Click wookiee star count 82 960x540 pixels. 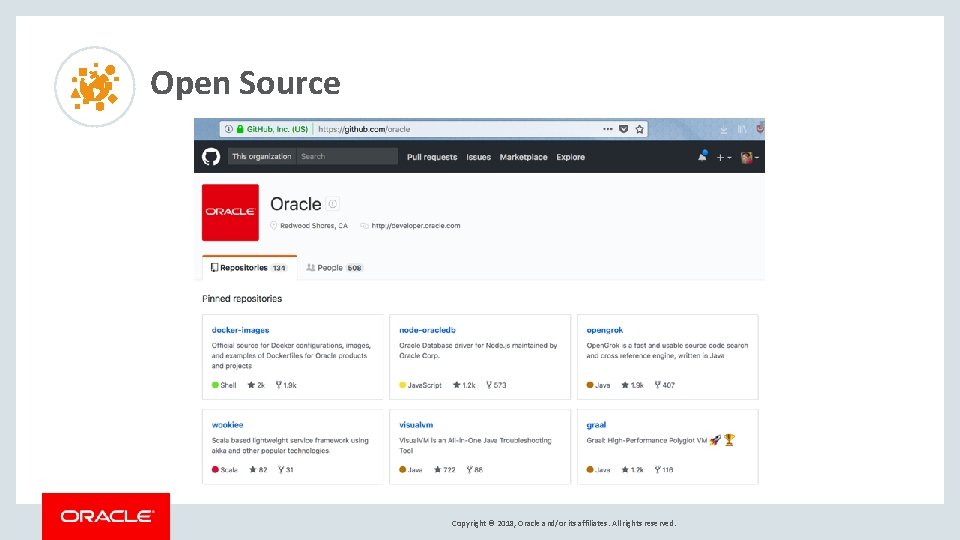tap(258, 470)
